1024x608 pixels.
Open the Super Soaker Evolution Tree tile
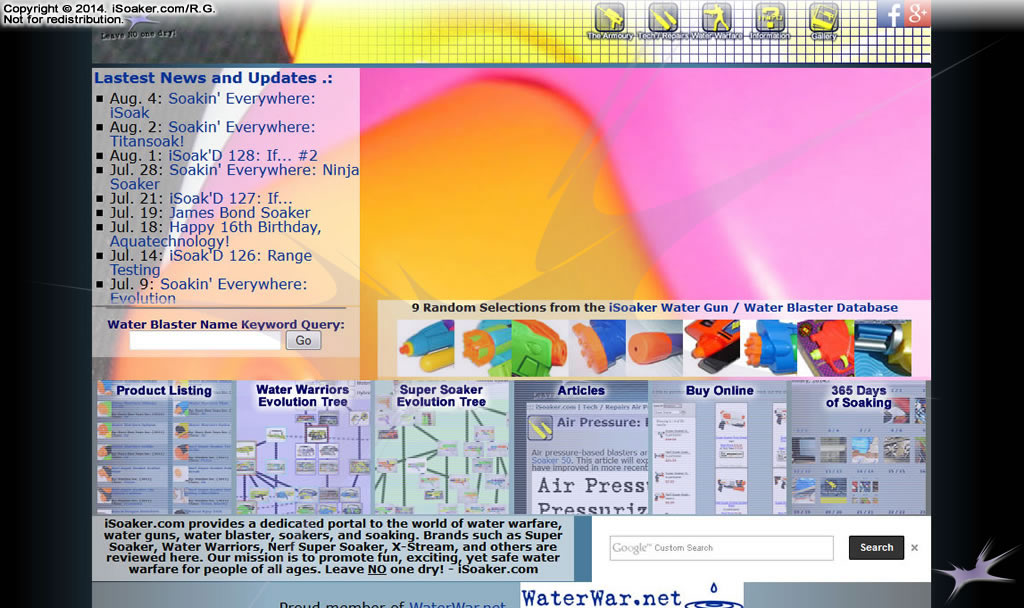pos(441,447)
